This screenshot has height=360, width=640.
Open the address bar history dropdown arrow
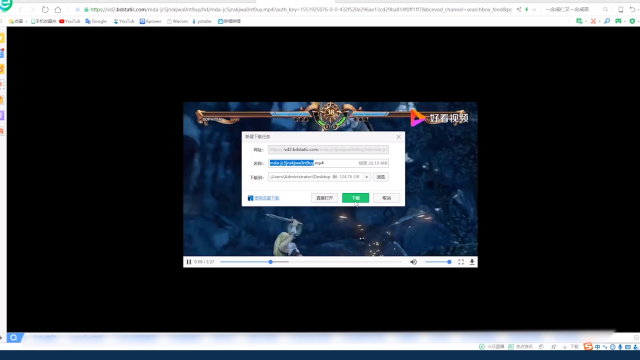(x=534, y=9)
